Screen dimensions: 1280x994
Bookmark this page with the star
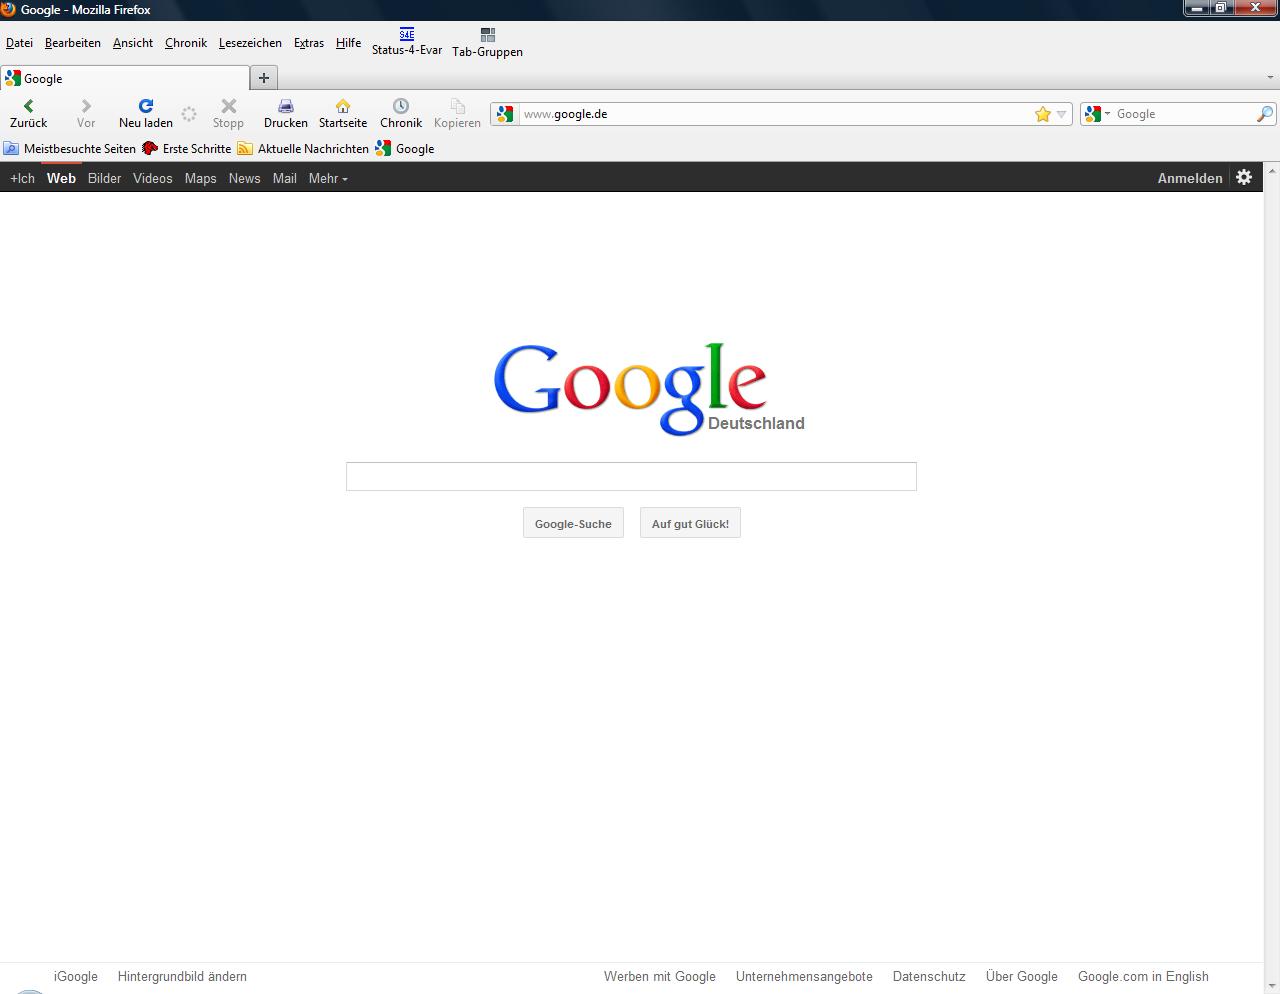pyautogui.click(x=1043, y=114)
